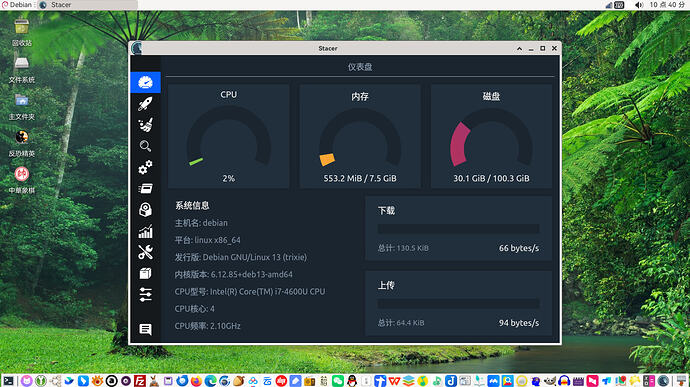Screen dimensions: 690x387
Task: Click the hostname line 主机名: debian
Action: (201, 223)
